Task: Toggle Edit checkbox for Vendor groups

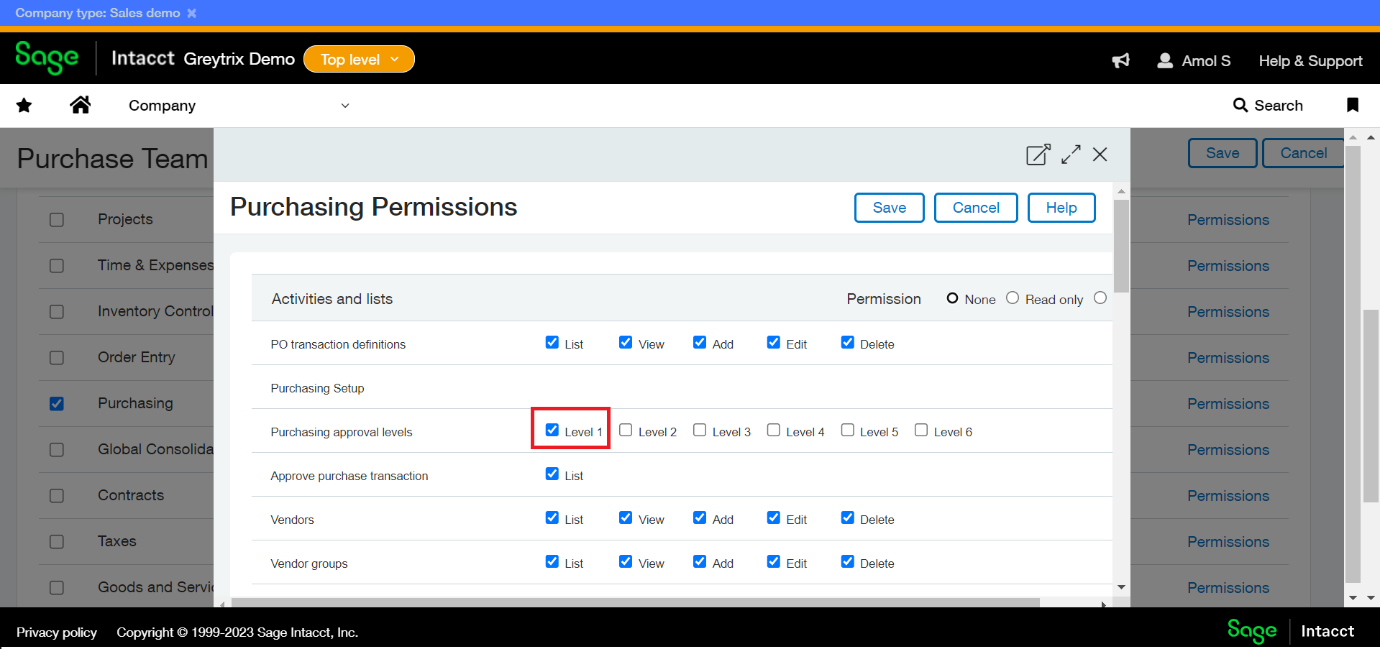Action: (773, 562)
